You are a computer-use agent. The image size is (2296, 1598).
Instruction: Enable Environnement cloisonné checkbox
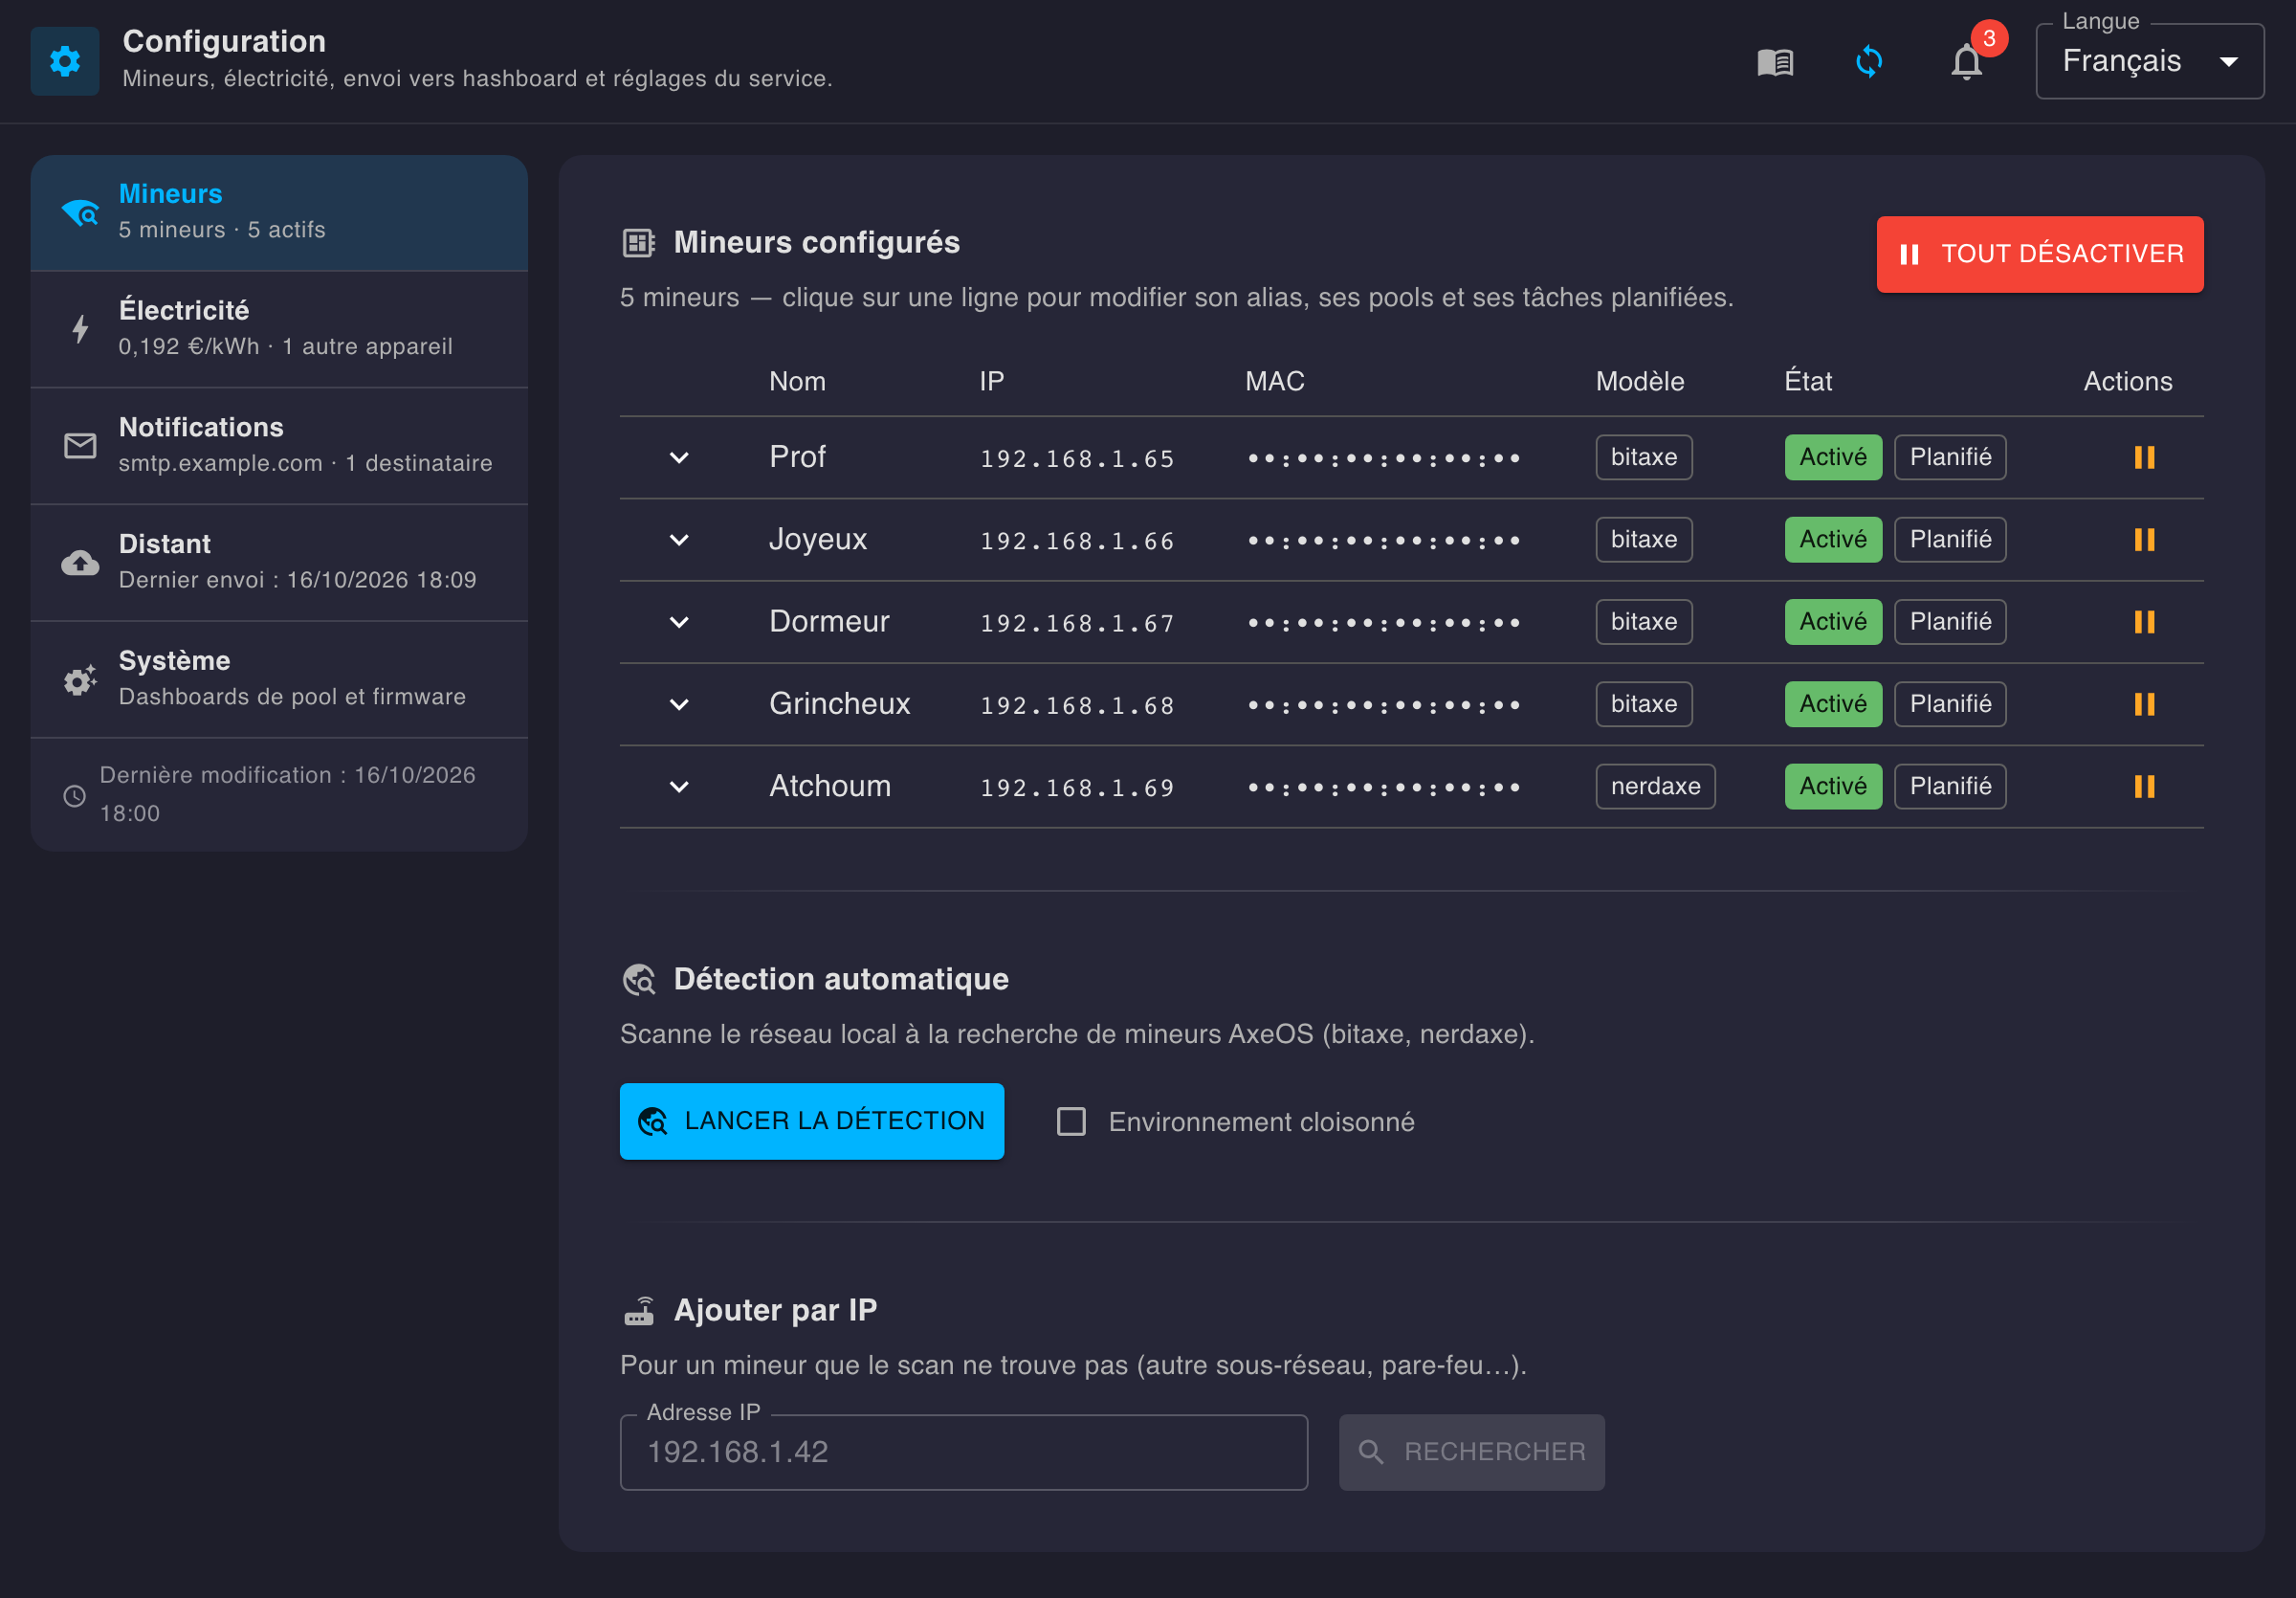tap(1071, 1121)
